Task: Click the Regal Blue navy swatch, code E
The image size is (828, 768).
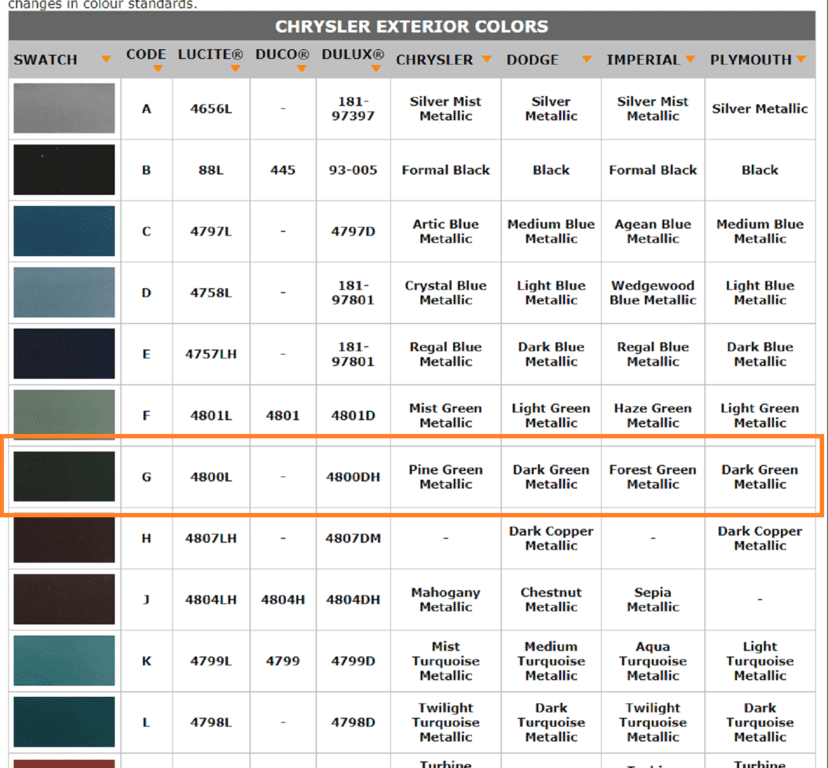Action: coord(64,354)
